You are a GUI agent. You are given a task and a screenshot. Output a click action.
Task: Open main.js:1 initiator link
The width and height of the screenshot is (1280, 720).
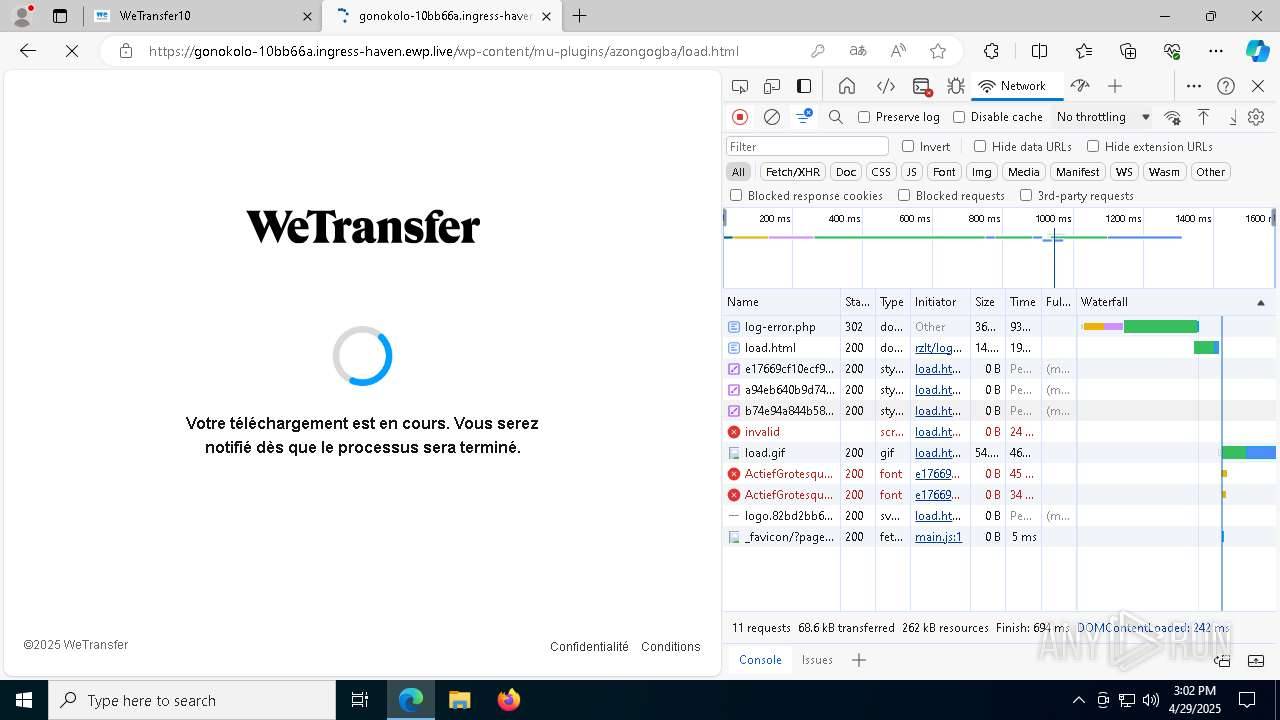938,537
